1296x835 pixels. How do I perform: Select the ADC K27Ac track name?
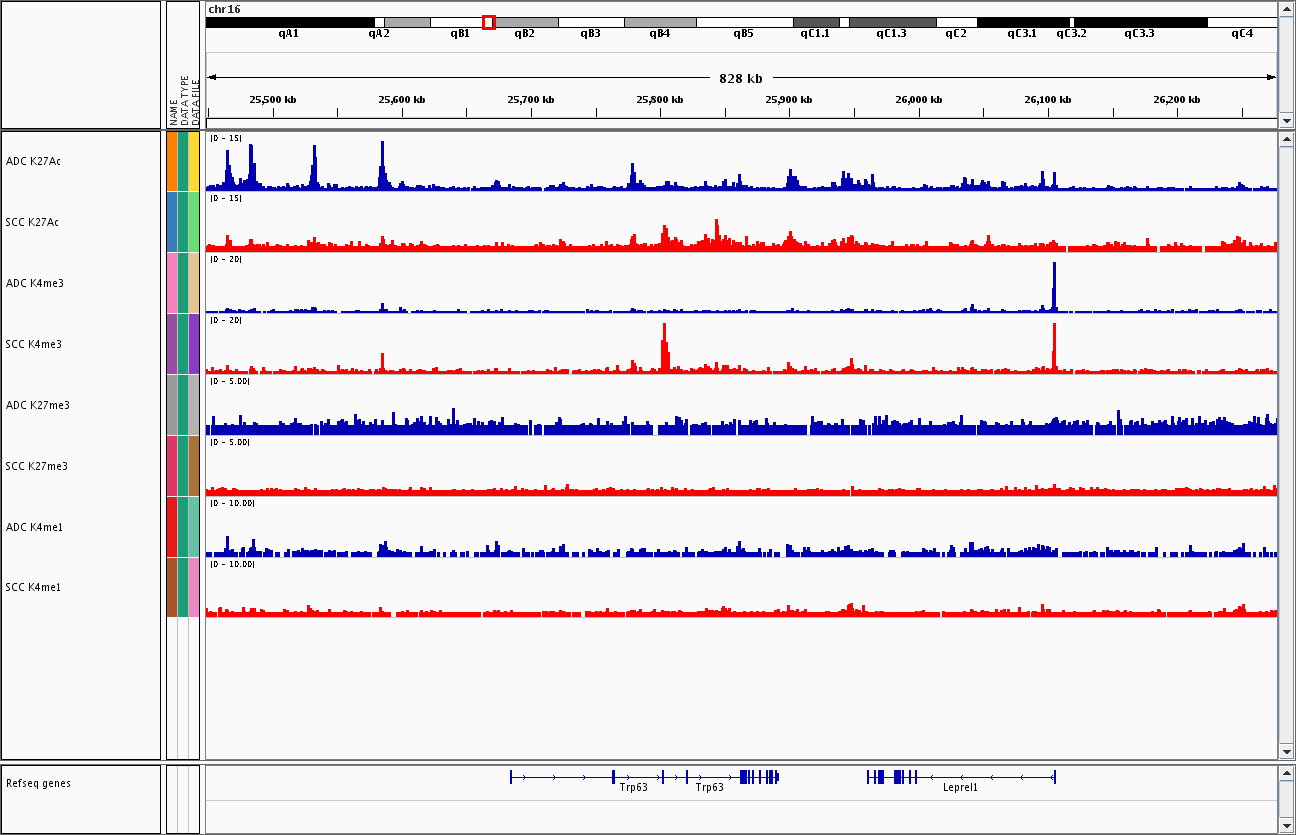34,161
